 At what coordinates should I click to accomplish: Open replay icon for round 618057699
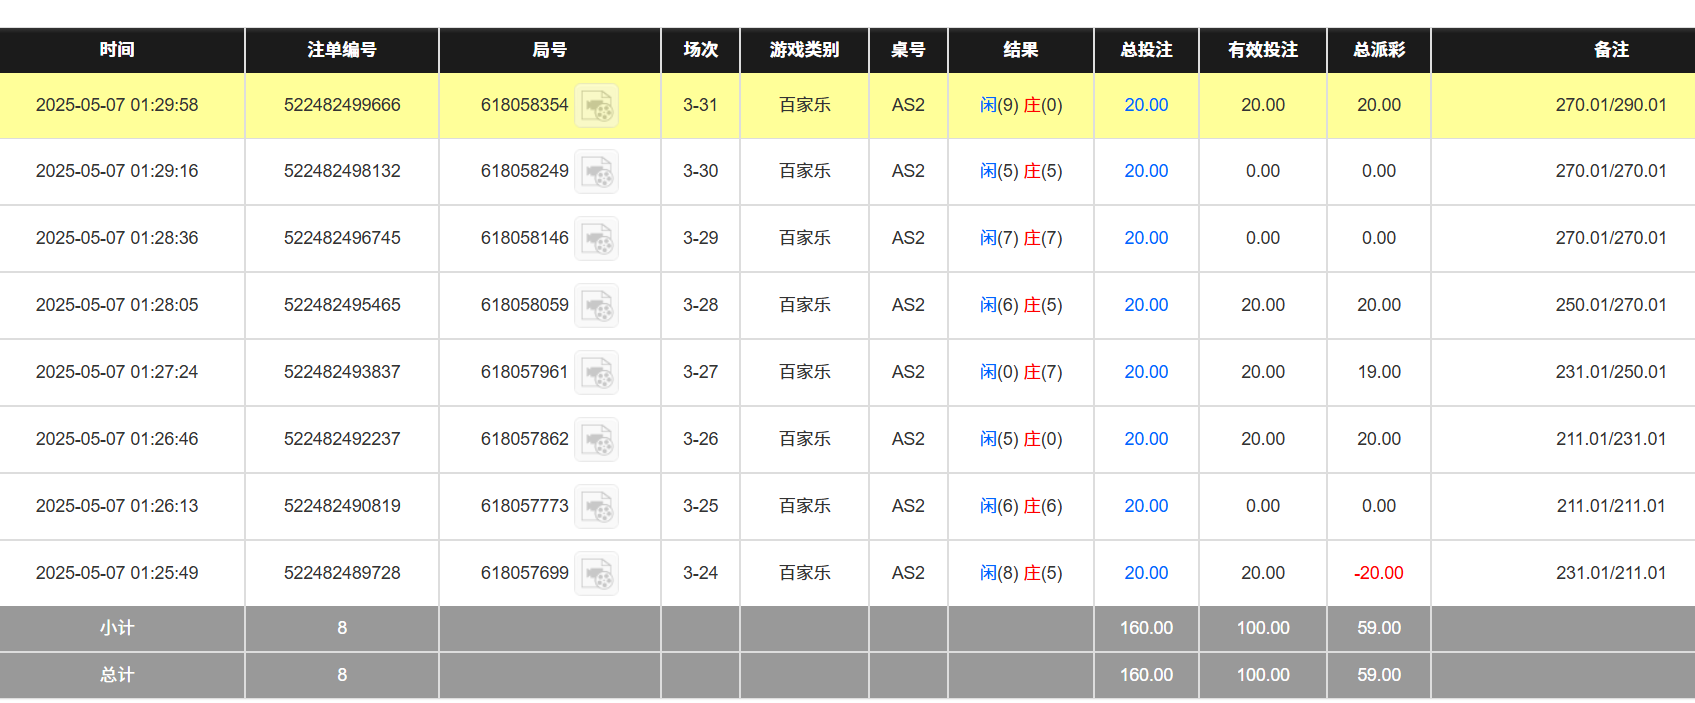click(x=597, y=574)
